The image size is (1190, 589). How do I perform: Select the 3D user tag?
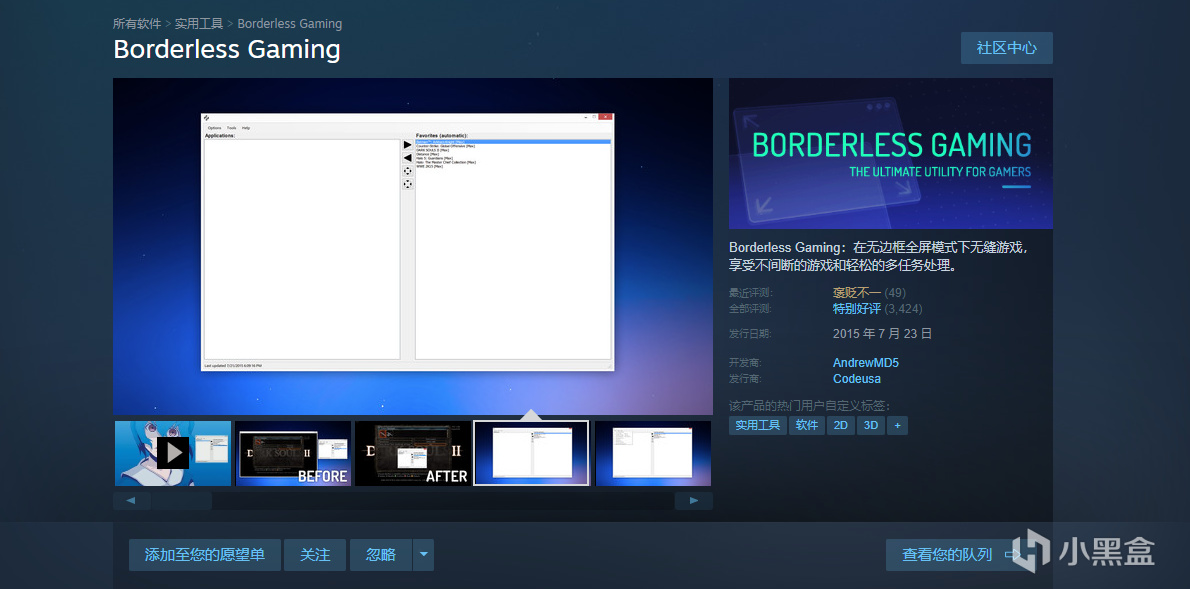(x=870, y=425)
